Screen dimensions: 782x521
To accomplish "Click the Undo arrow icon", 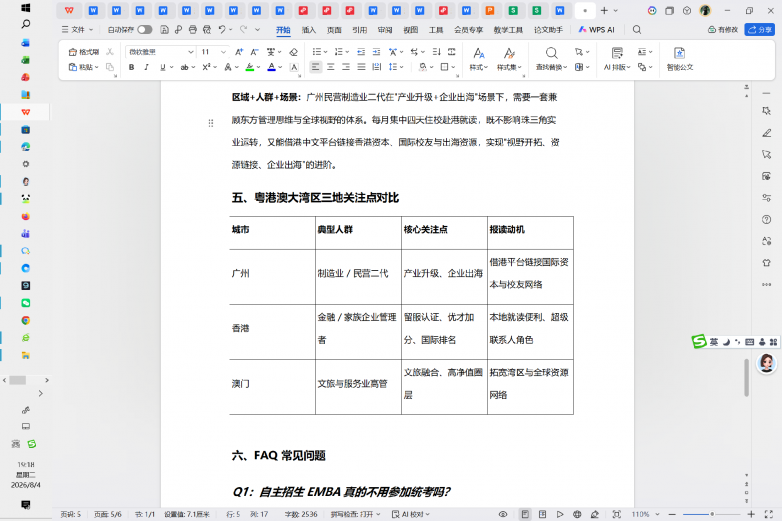I will pos(222,30).
